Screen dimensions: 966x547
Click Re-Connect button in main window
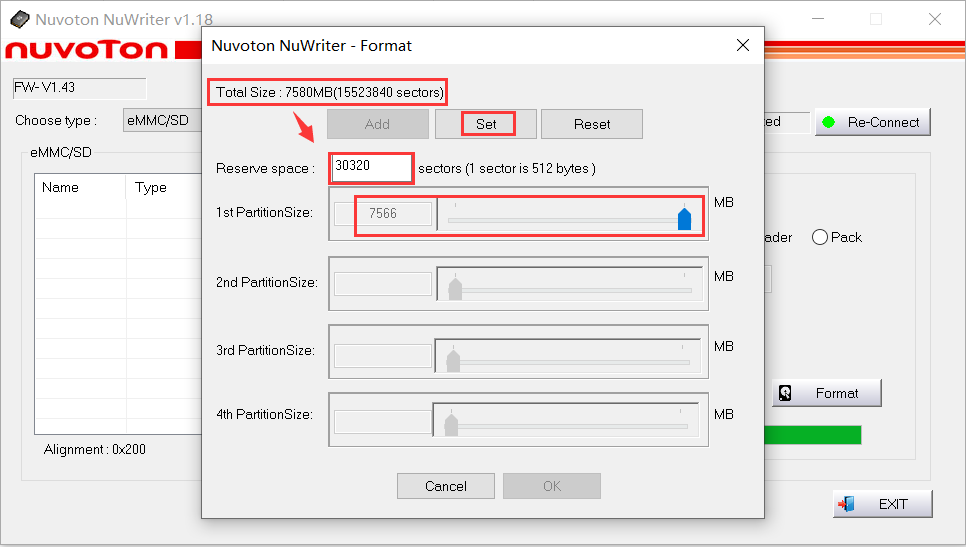(873, 122)
